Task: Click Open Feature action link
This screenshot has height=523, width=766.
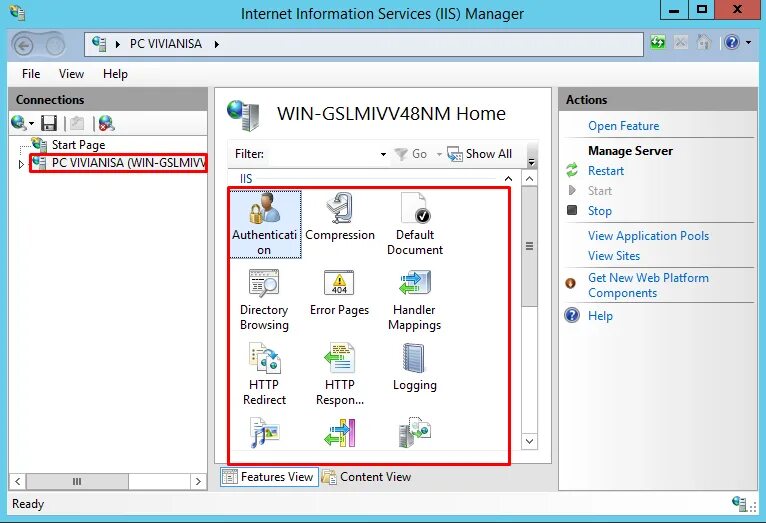Action: [623, 126]
